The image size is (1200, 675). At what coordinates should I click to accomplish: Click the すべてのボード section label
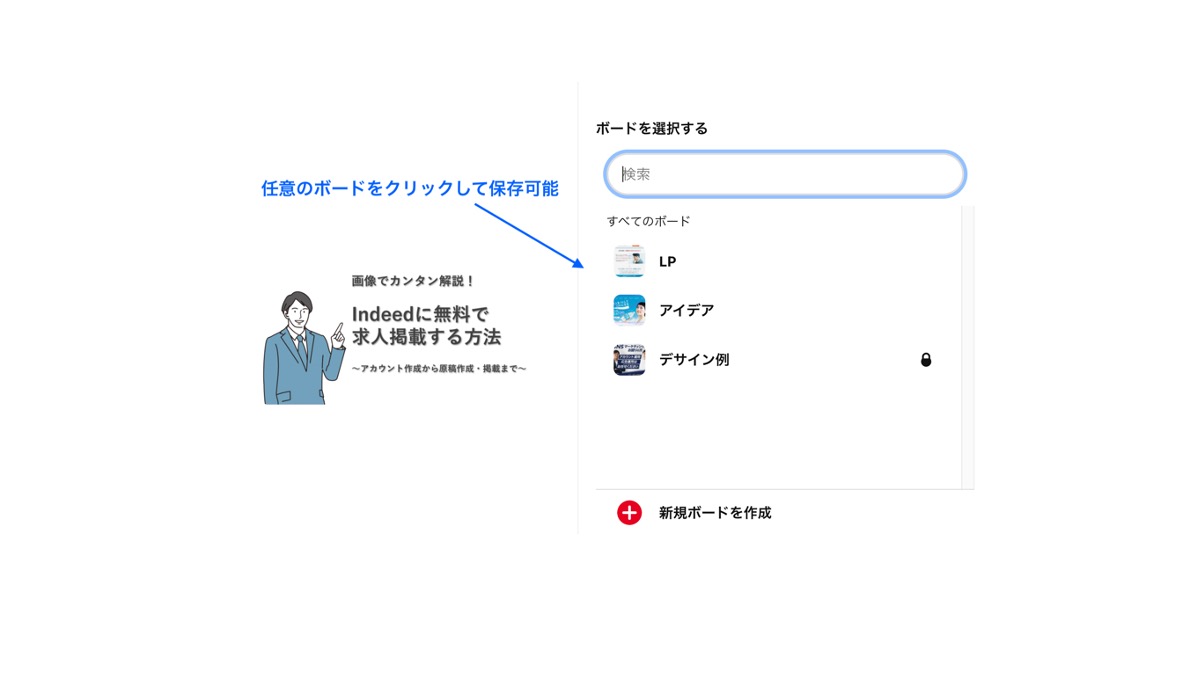(648, 221)
